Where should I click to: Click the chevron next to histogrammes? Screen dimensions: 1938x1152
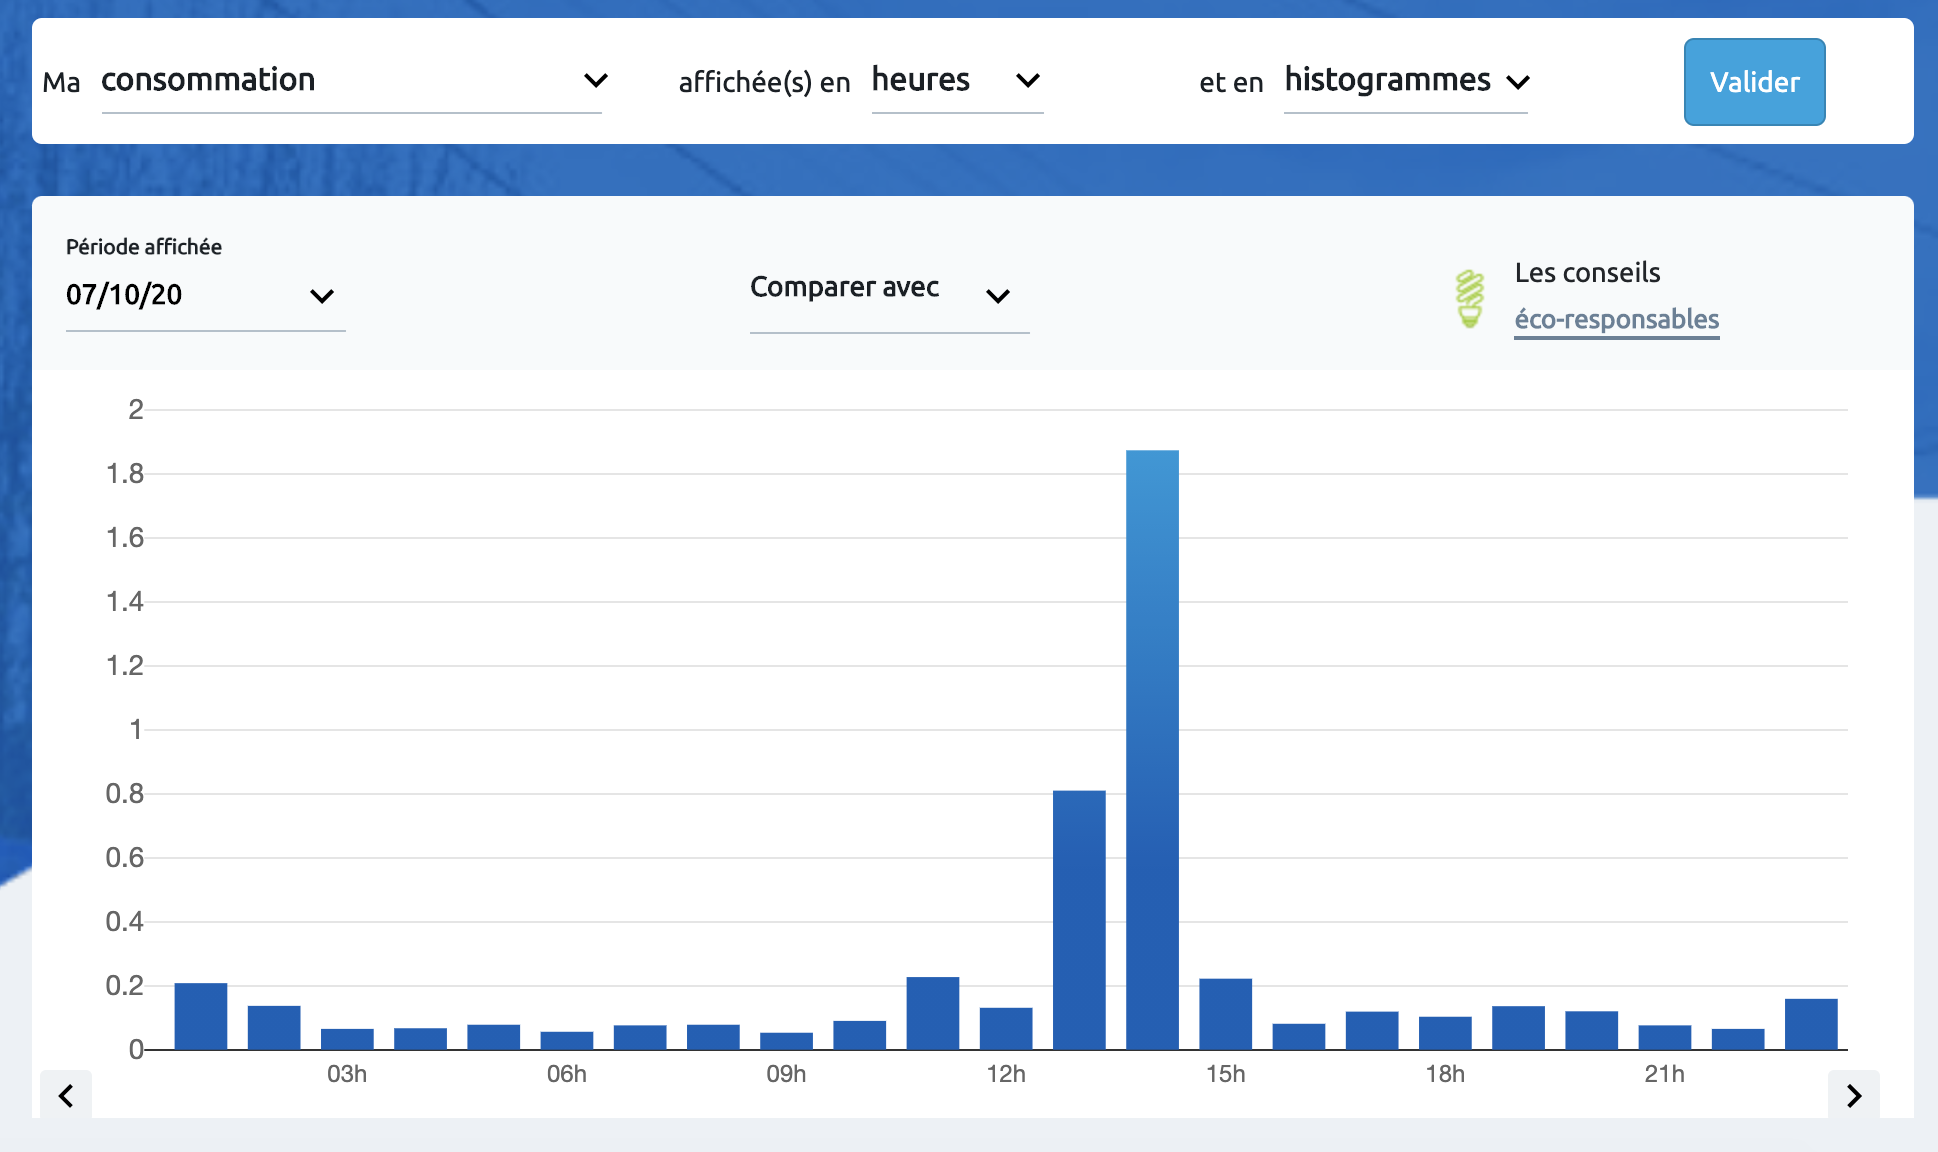click(1518, 82)
